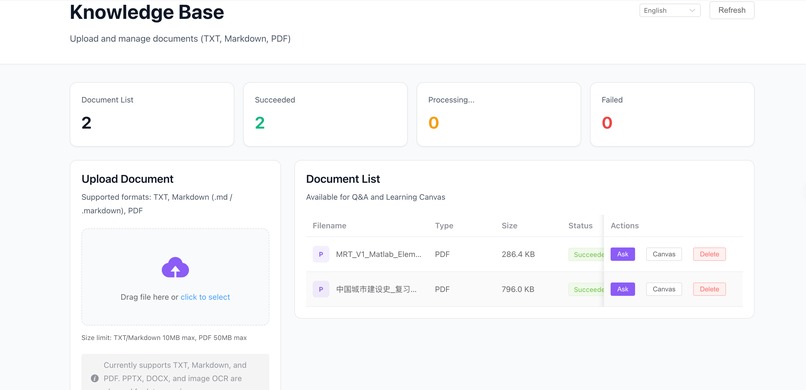Open the Succeeded count card

coord(325,115)
